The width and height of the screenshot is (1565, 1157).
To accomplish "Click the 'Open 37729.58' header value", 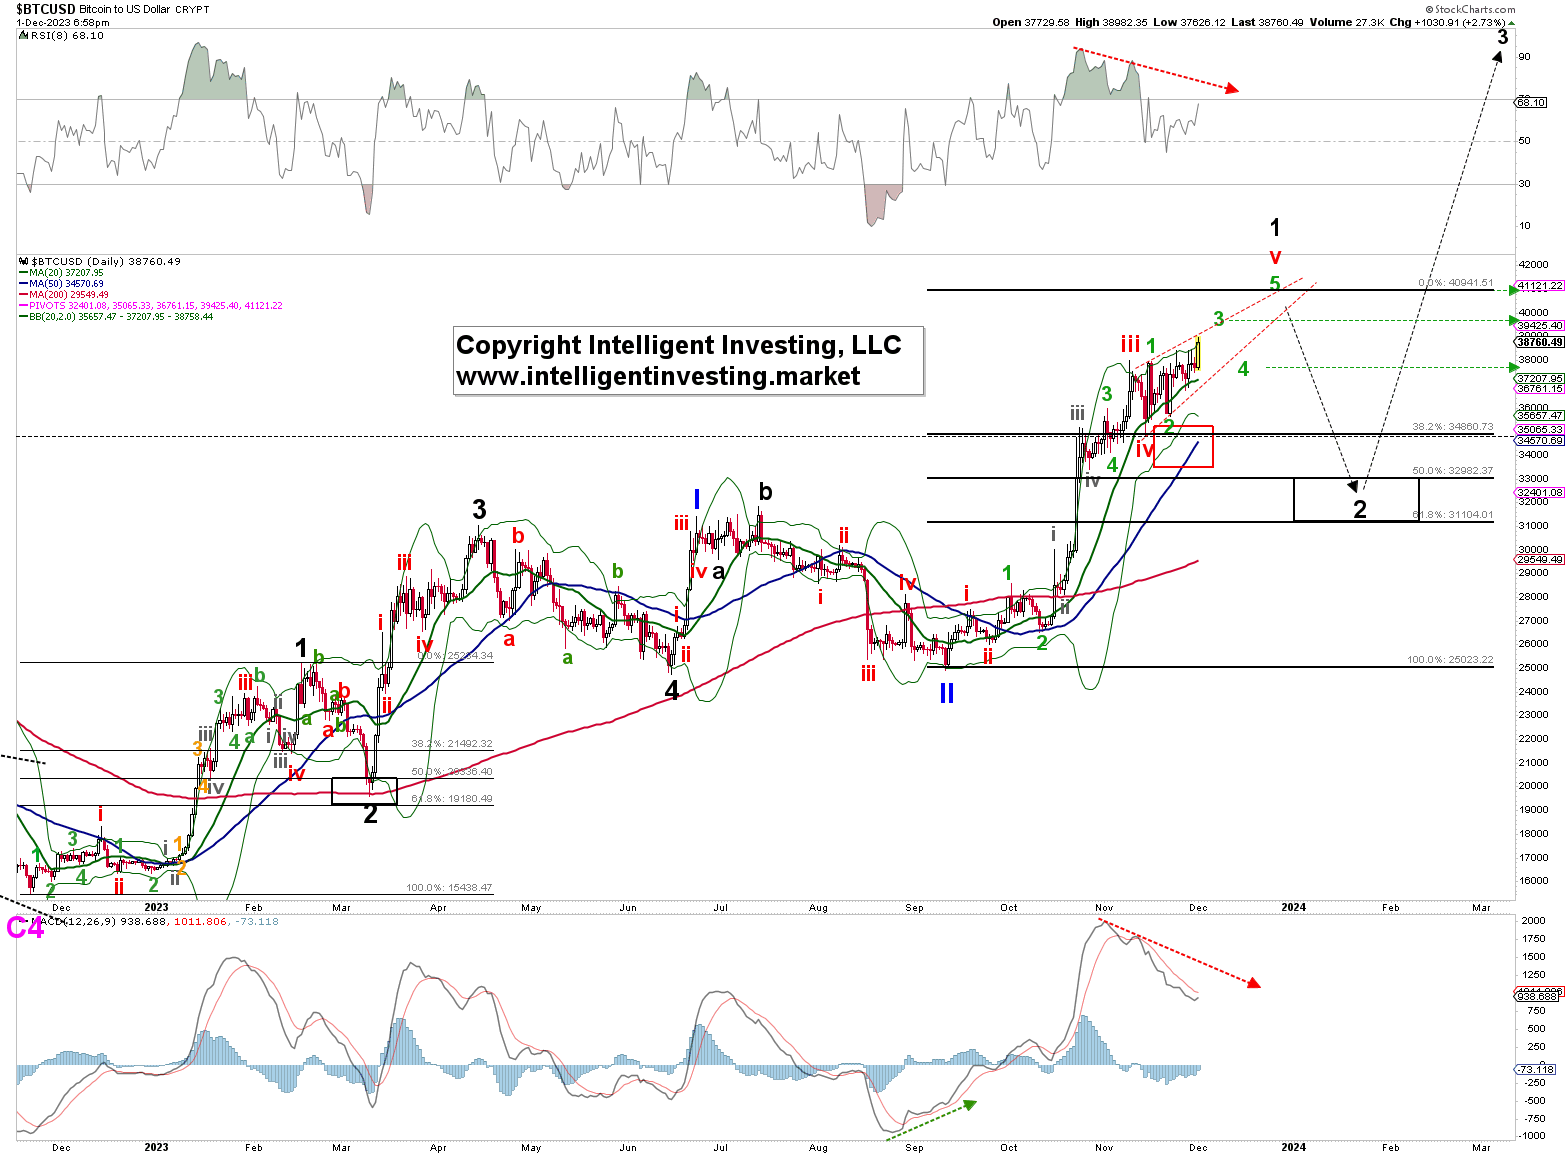I will [x=1031, y=22].
